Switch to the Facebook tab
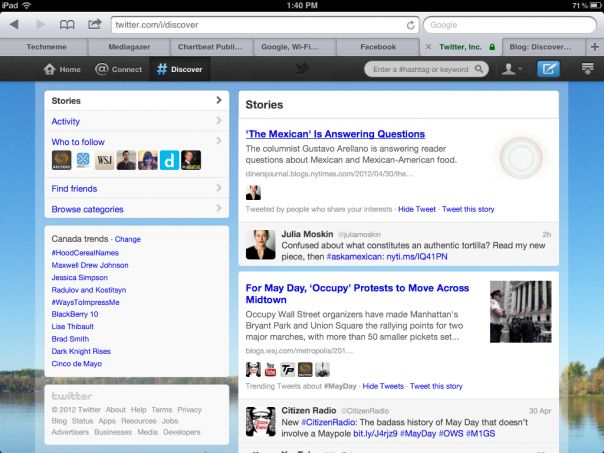 (378, 47)
